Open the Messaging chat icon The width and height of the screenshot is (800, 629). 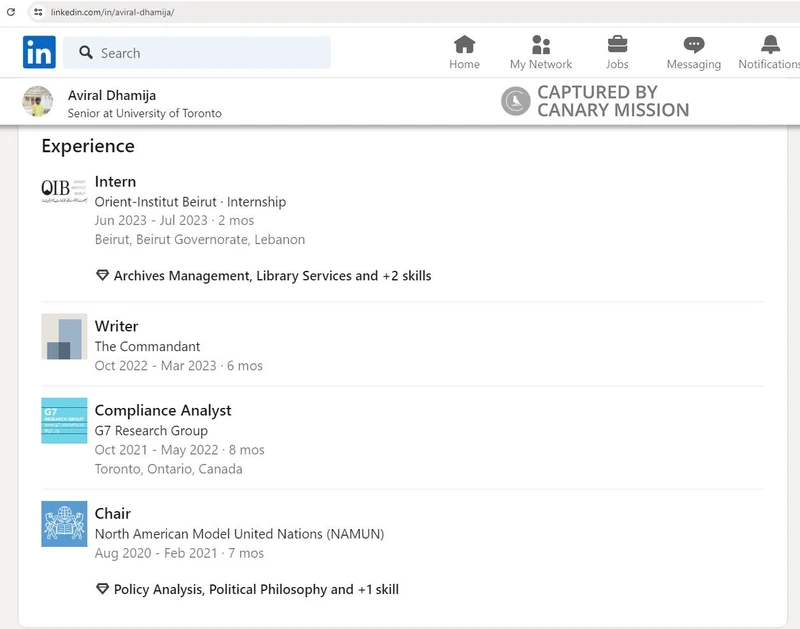coord(693,45)
